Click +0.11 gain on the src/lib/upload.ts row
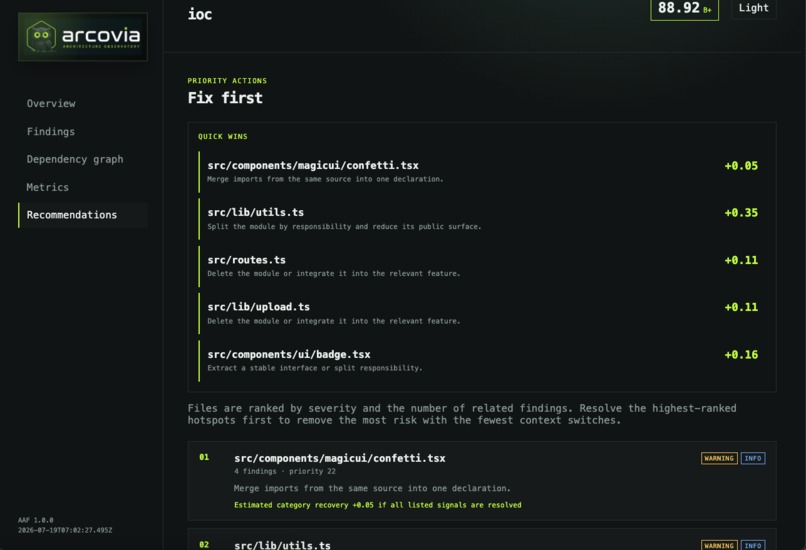Viewport: 806px width, 550px height. pos(741,307)
